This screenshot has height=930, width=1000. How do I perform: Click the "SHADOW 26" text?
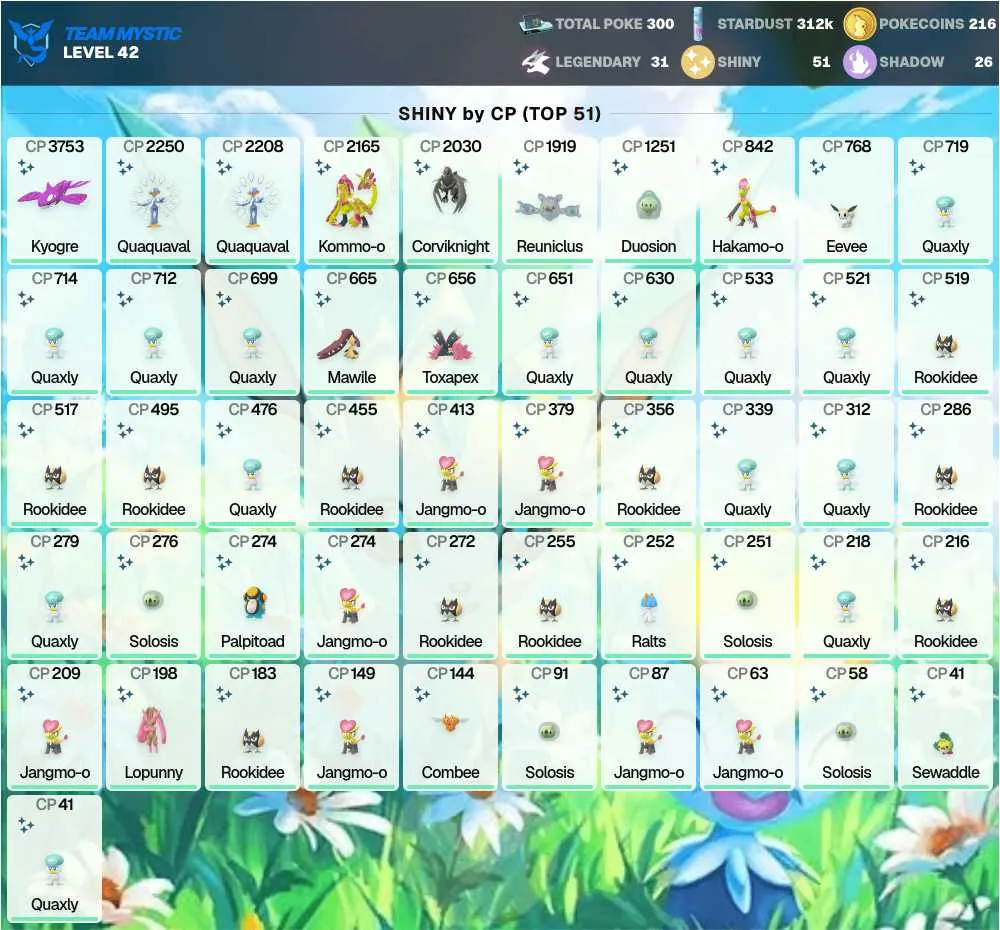(x=936, y=62)
